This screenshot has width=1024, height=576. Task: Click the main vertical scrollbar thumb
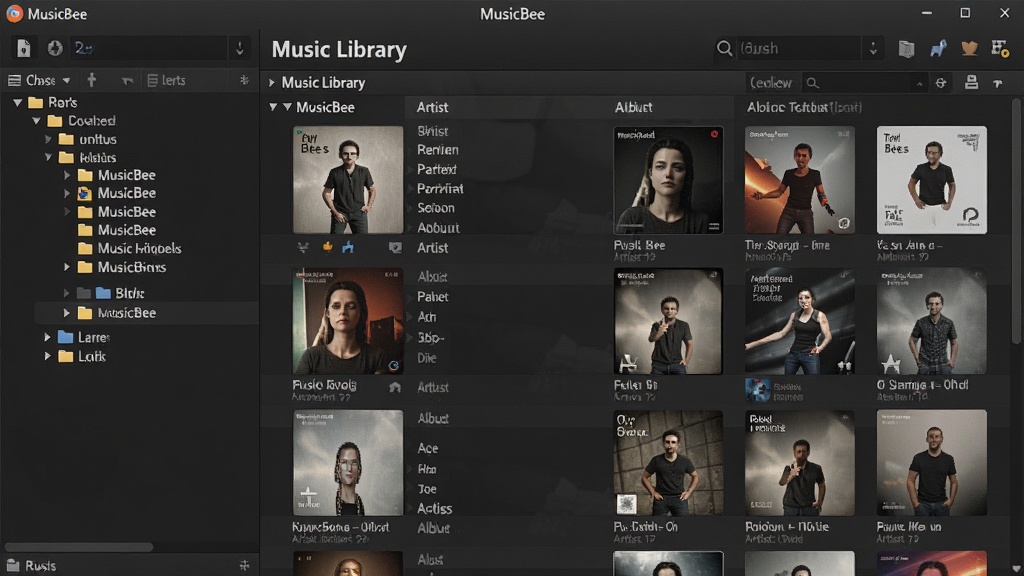(x=1016, y=222)
